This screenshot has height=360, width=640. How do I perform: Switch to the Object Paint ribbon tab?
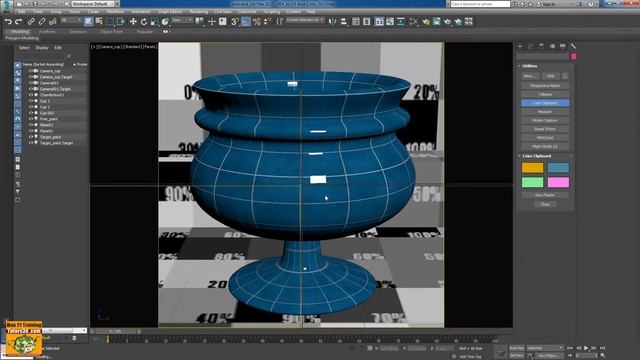111,31
